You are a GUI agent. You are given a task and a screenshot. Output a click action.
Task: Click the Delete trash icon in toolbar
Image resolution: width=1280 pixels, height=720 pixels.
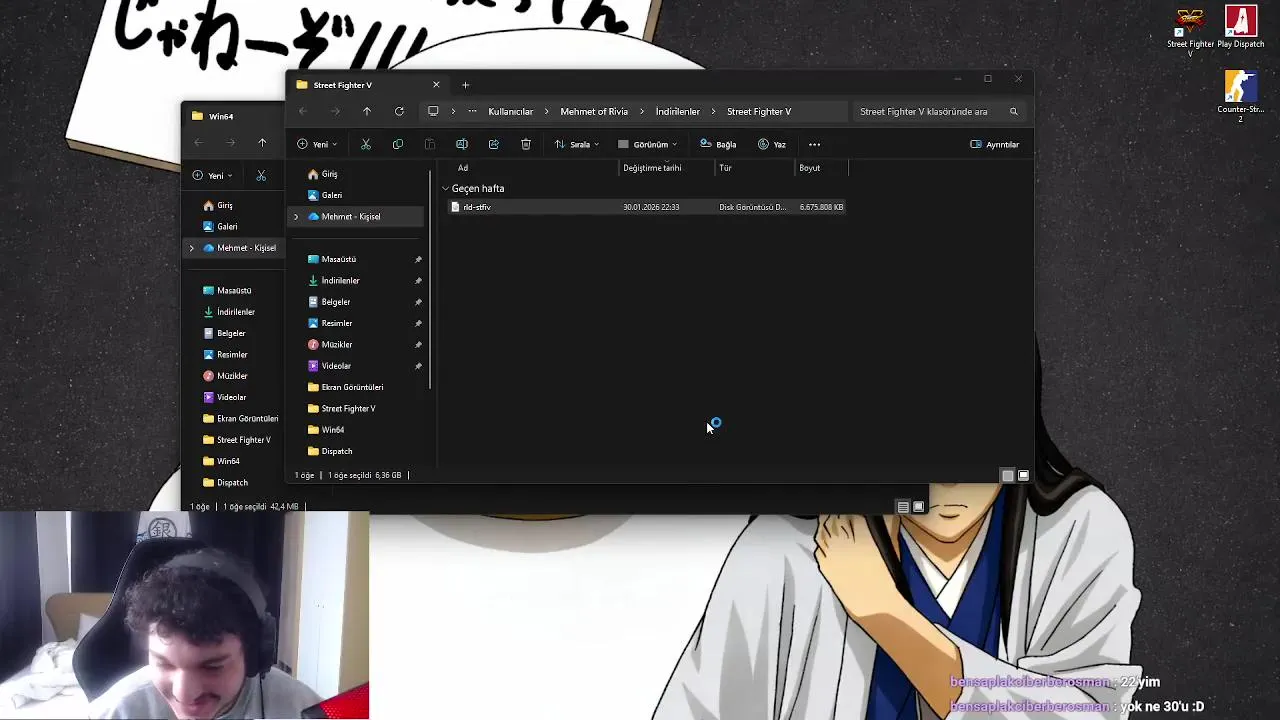click(x=526, y=144)
